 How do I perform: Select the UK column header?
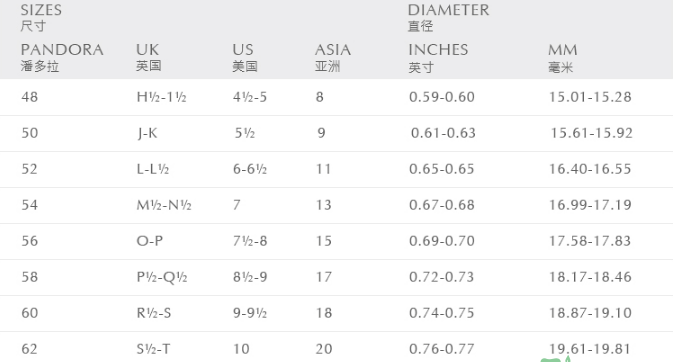point(149,57)
